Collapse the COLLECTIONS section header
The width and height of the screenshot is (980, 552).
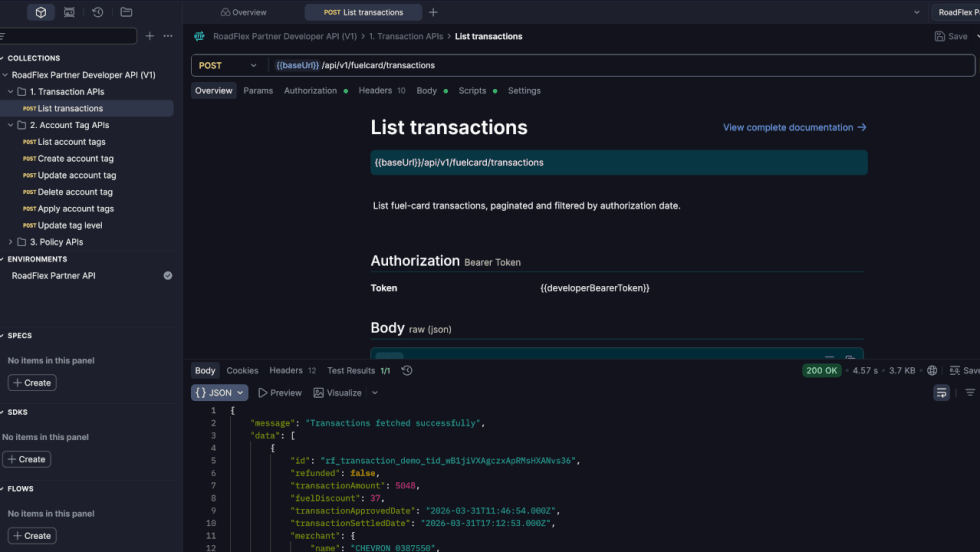(x=33, y=58)
